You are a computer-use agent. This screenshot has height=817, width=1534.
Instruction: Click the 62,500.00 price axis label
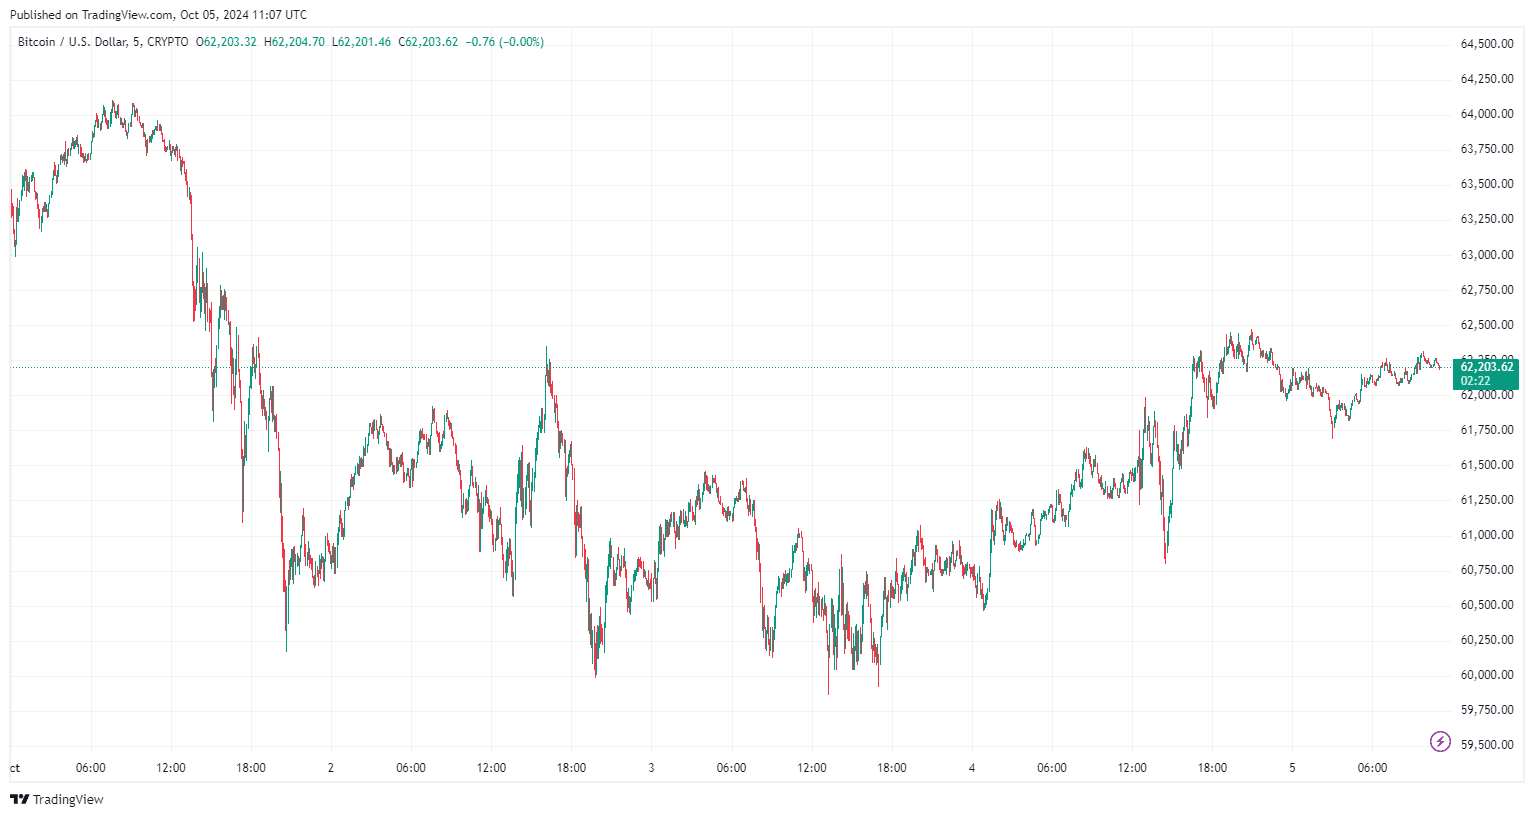click(x=1486, y=325)
